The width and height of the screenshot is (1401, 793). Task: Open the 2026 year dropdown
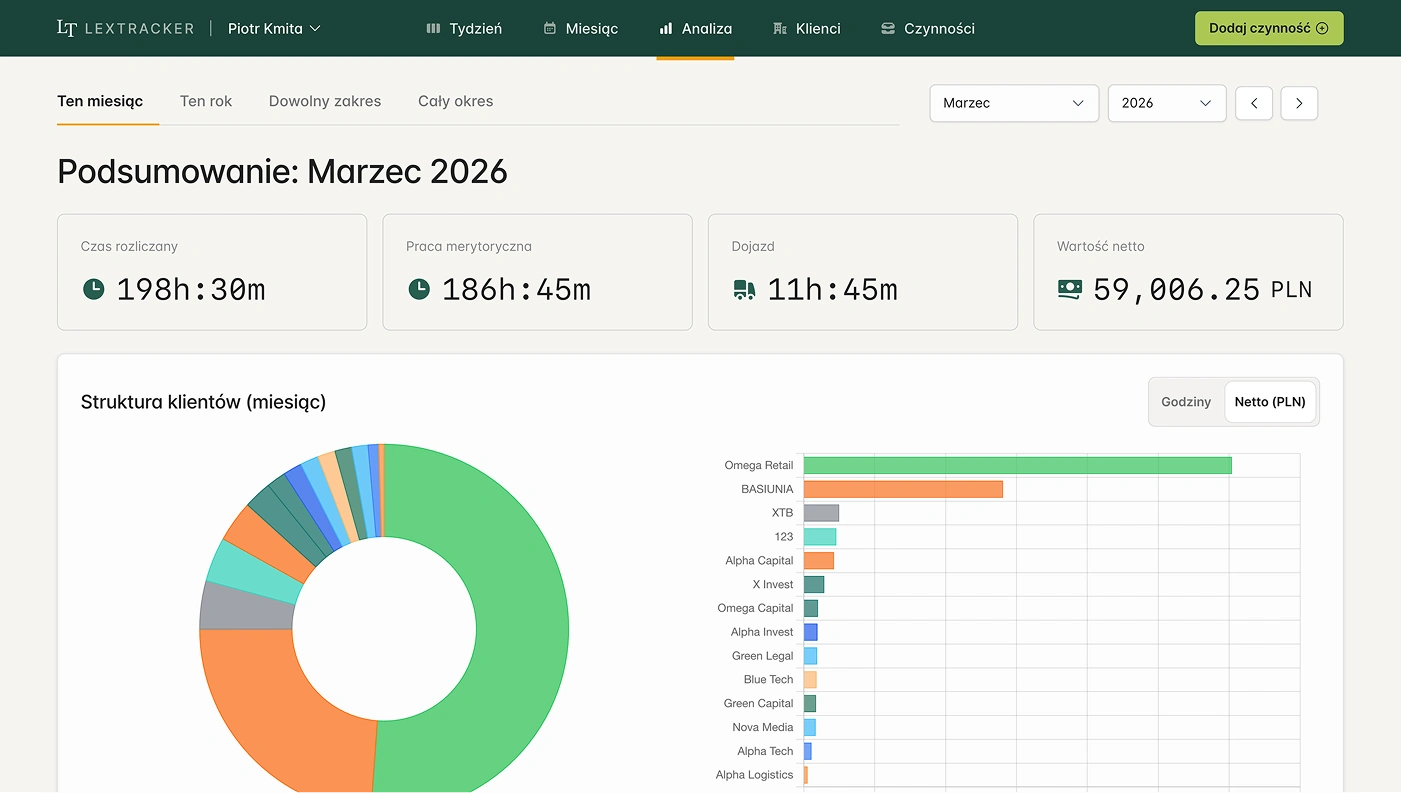click(x=1166, y=103)
